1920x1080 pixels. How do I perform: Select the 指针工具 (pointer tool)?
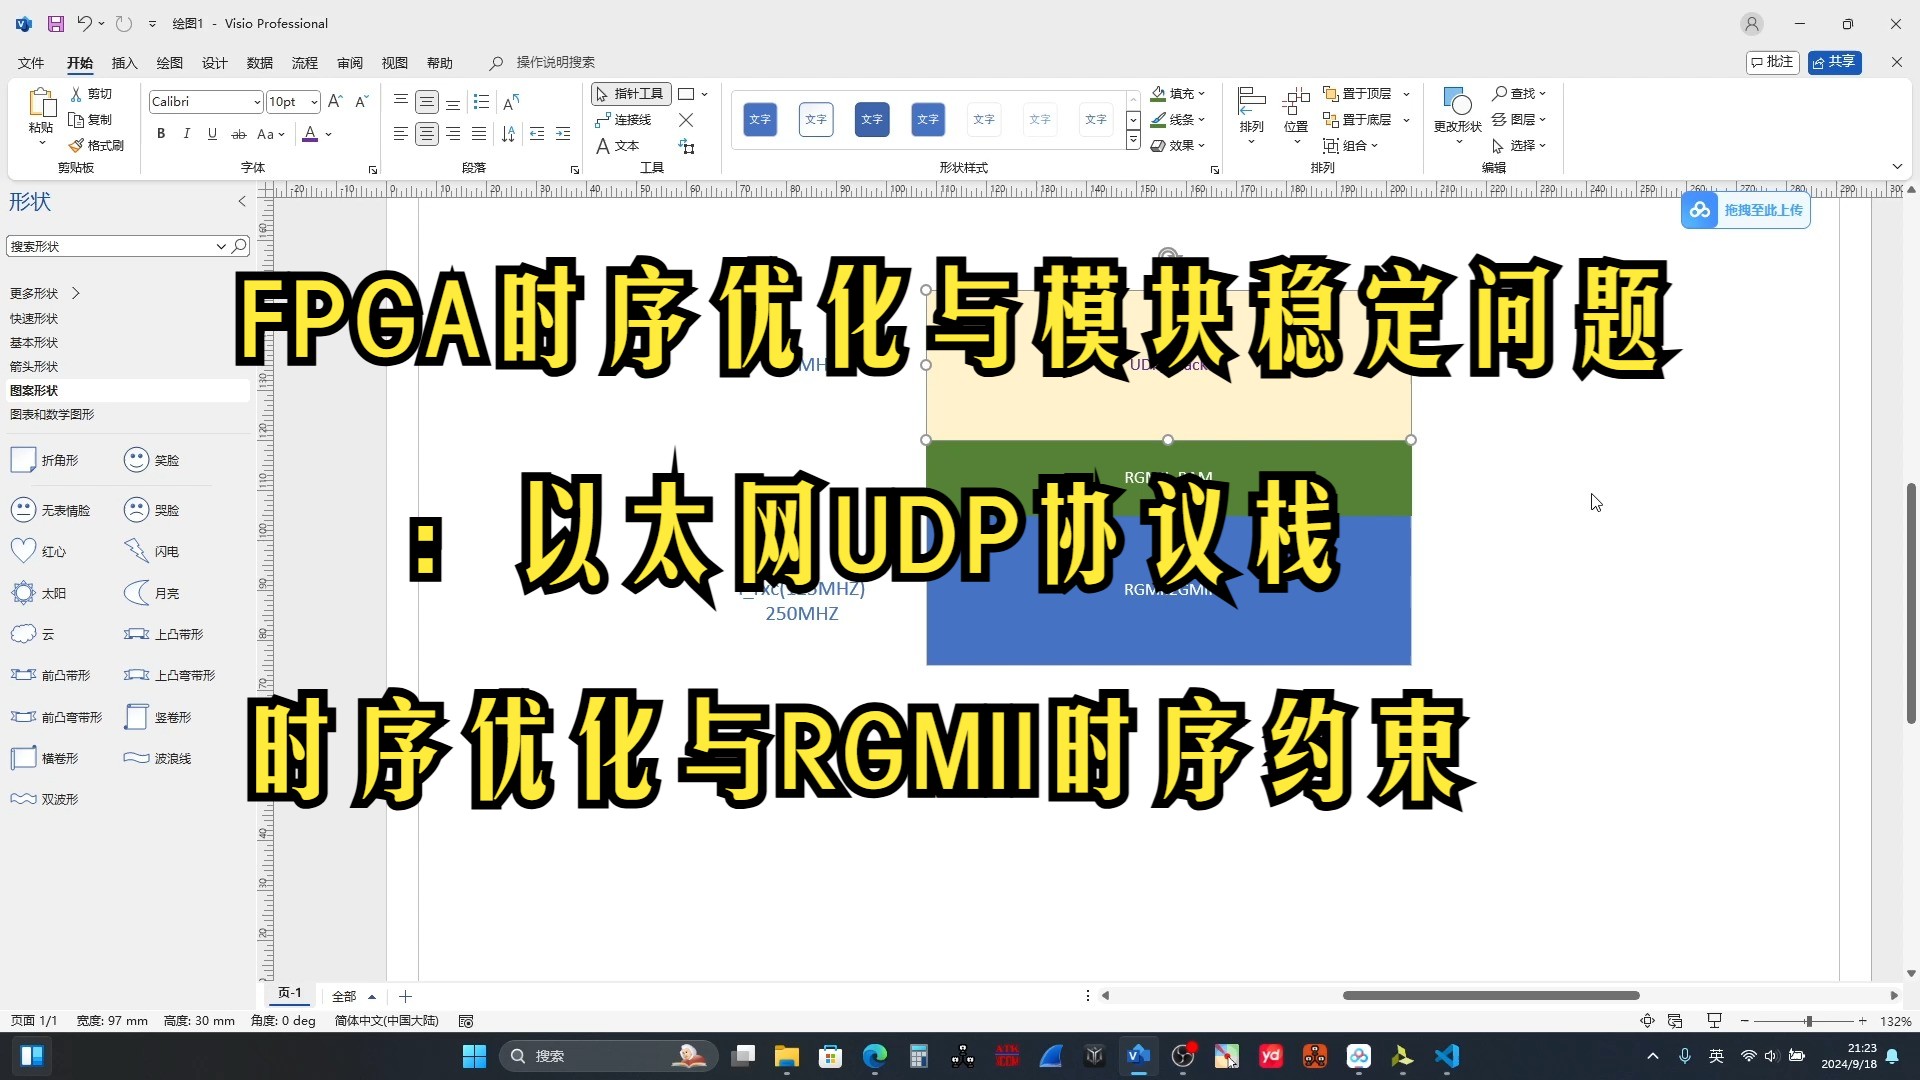click(632, 93)
